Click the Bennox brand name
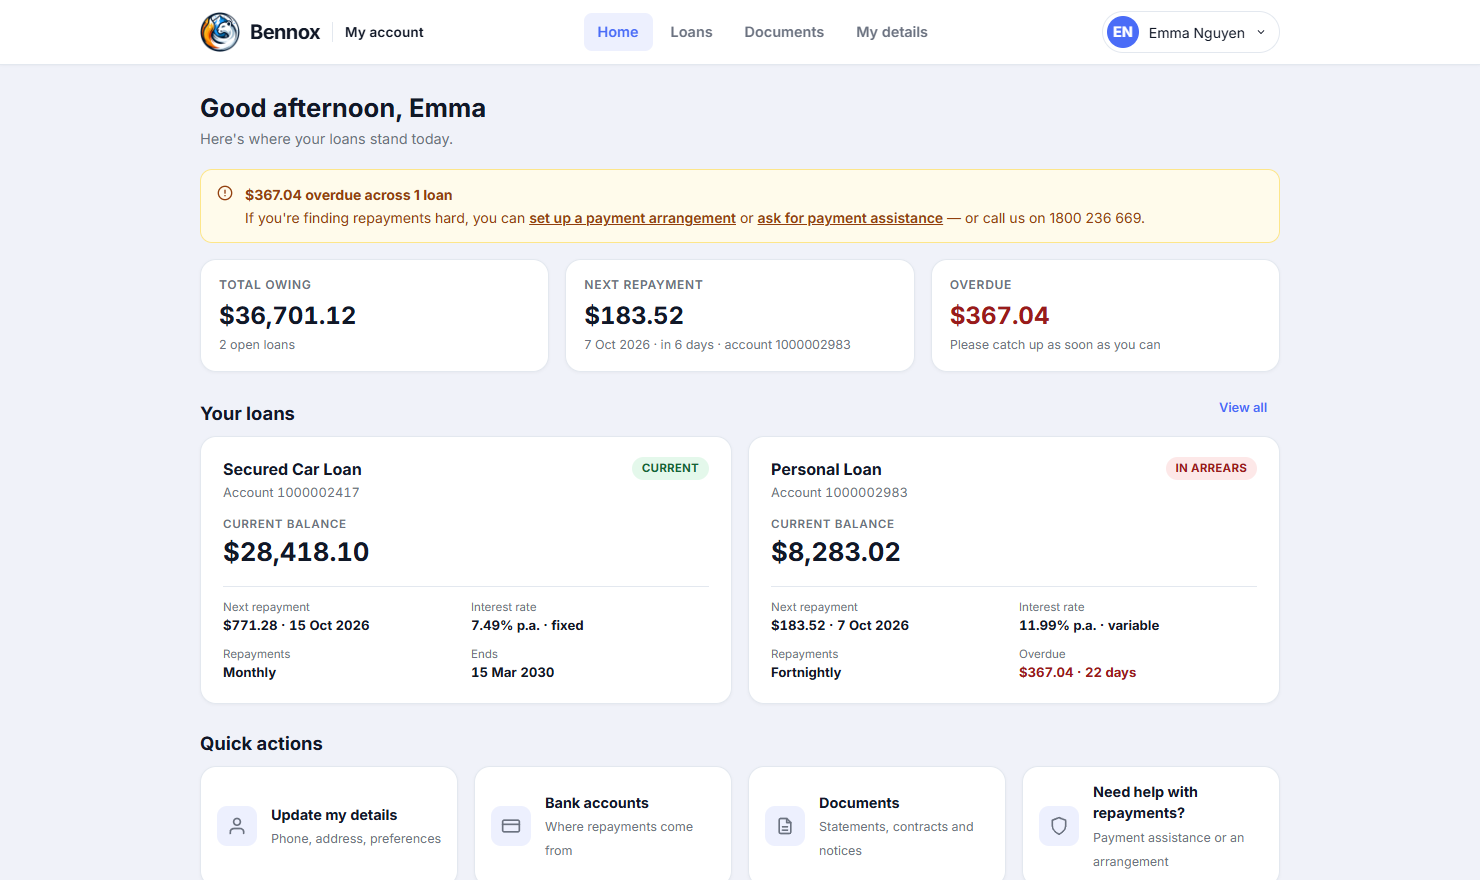1480x880 pixels. [285, 32]
